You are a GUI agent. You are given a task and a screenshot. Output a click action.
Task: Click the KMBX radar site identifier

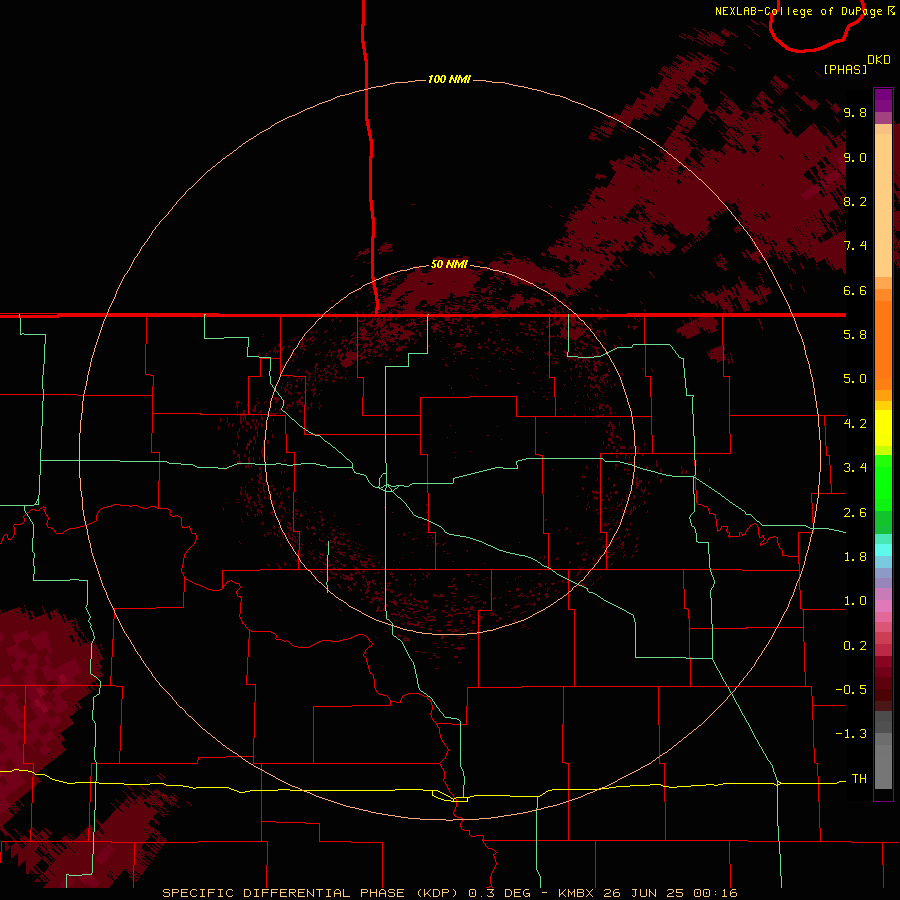(x=576, y=893)
